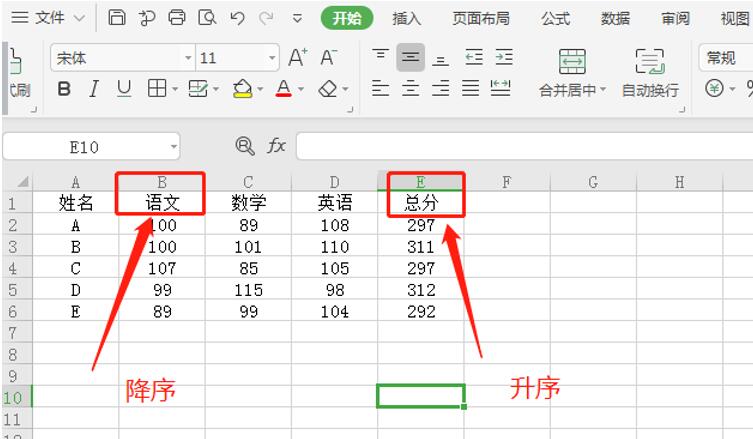Justify text alignment icon
Viewport: 753px width, 439px height.
point(470,88)
